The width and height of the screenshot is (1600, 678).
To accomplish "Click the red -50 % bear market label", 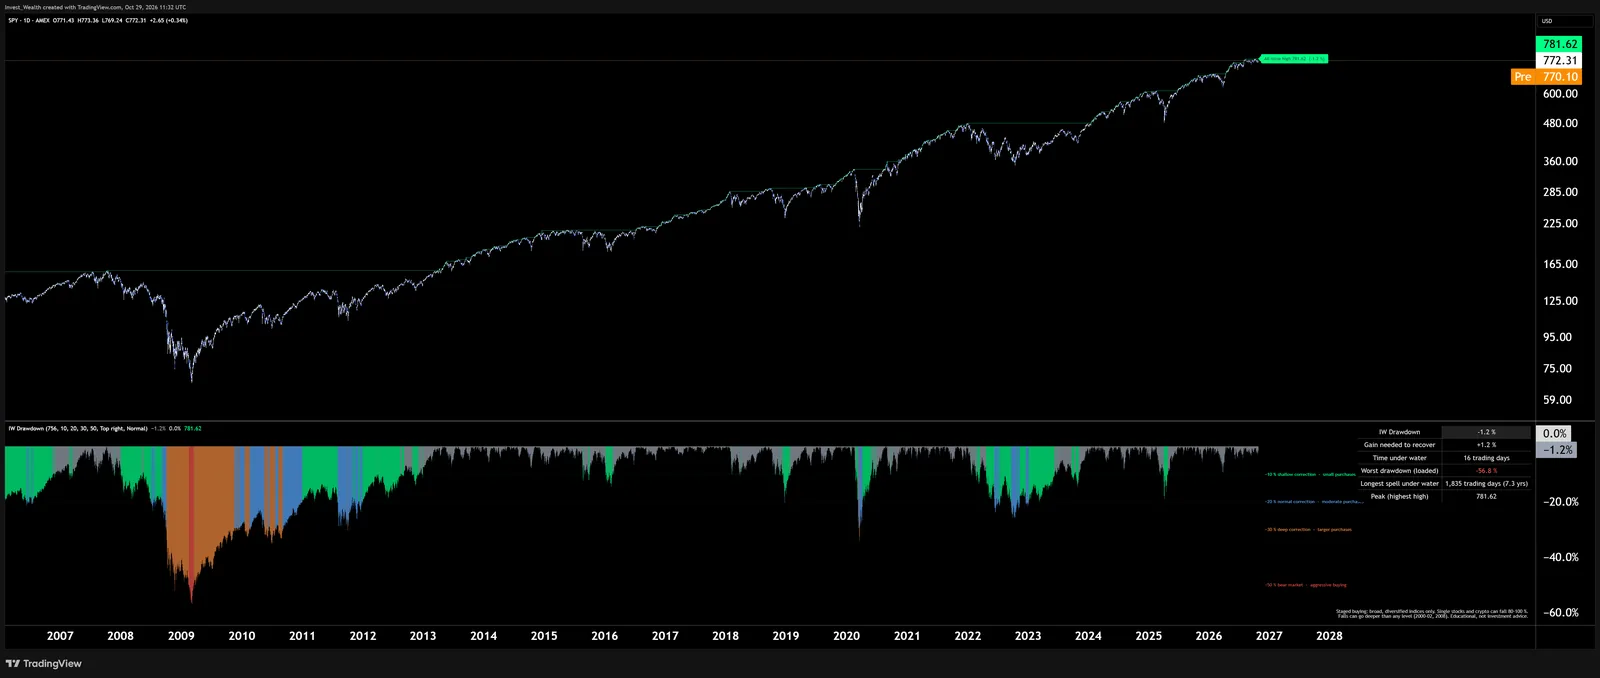I will click(1305, 585).
